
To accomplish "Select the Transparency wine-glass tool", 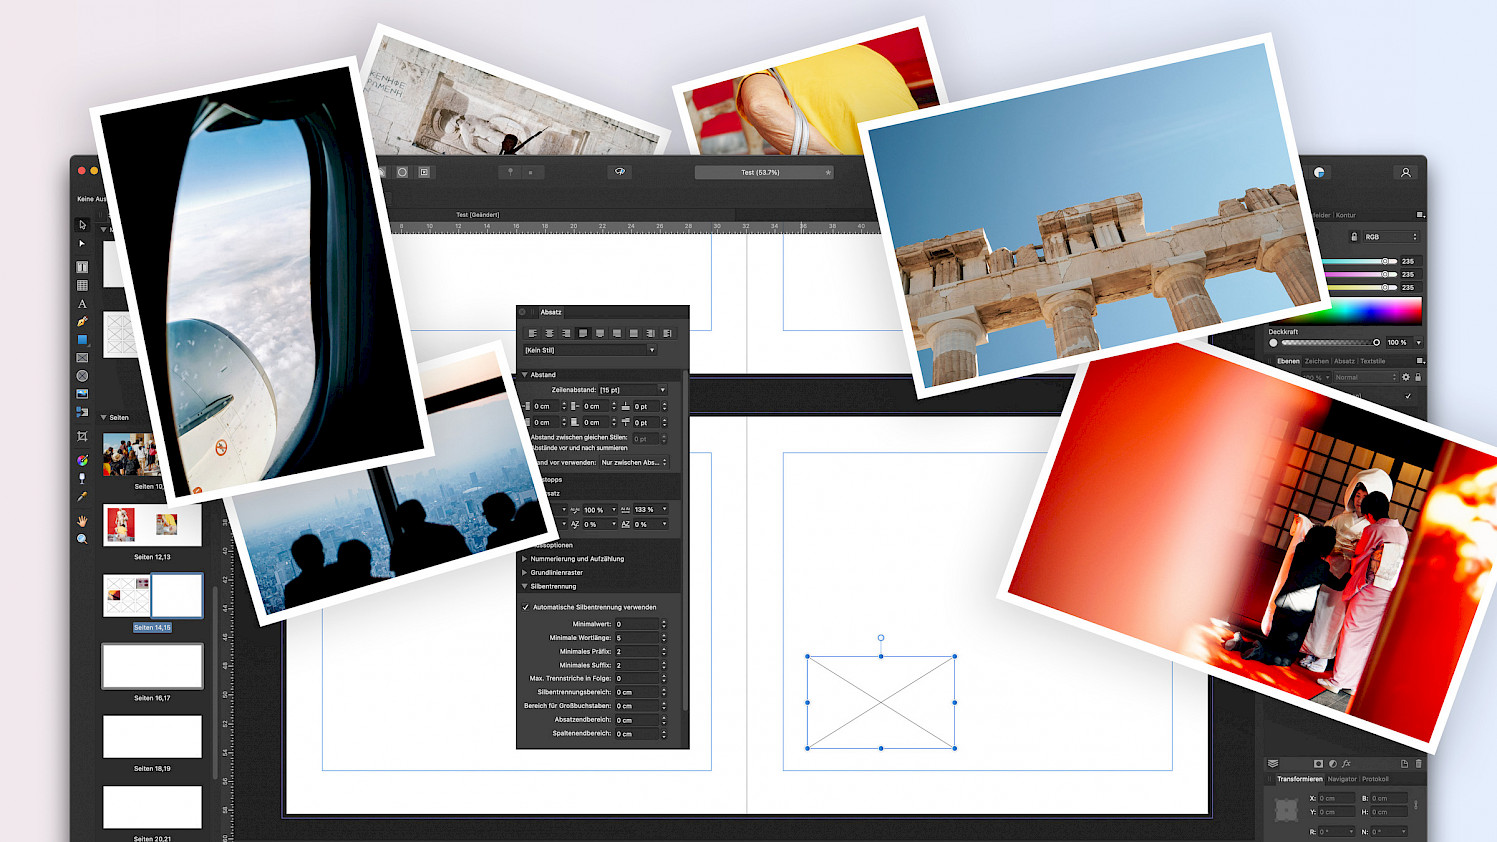I will (x=82, y=478).
